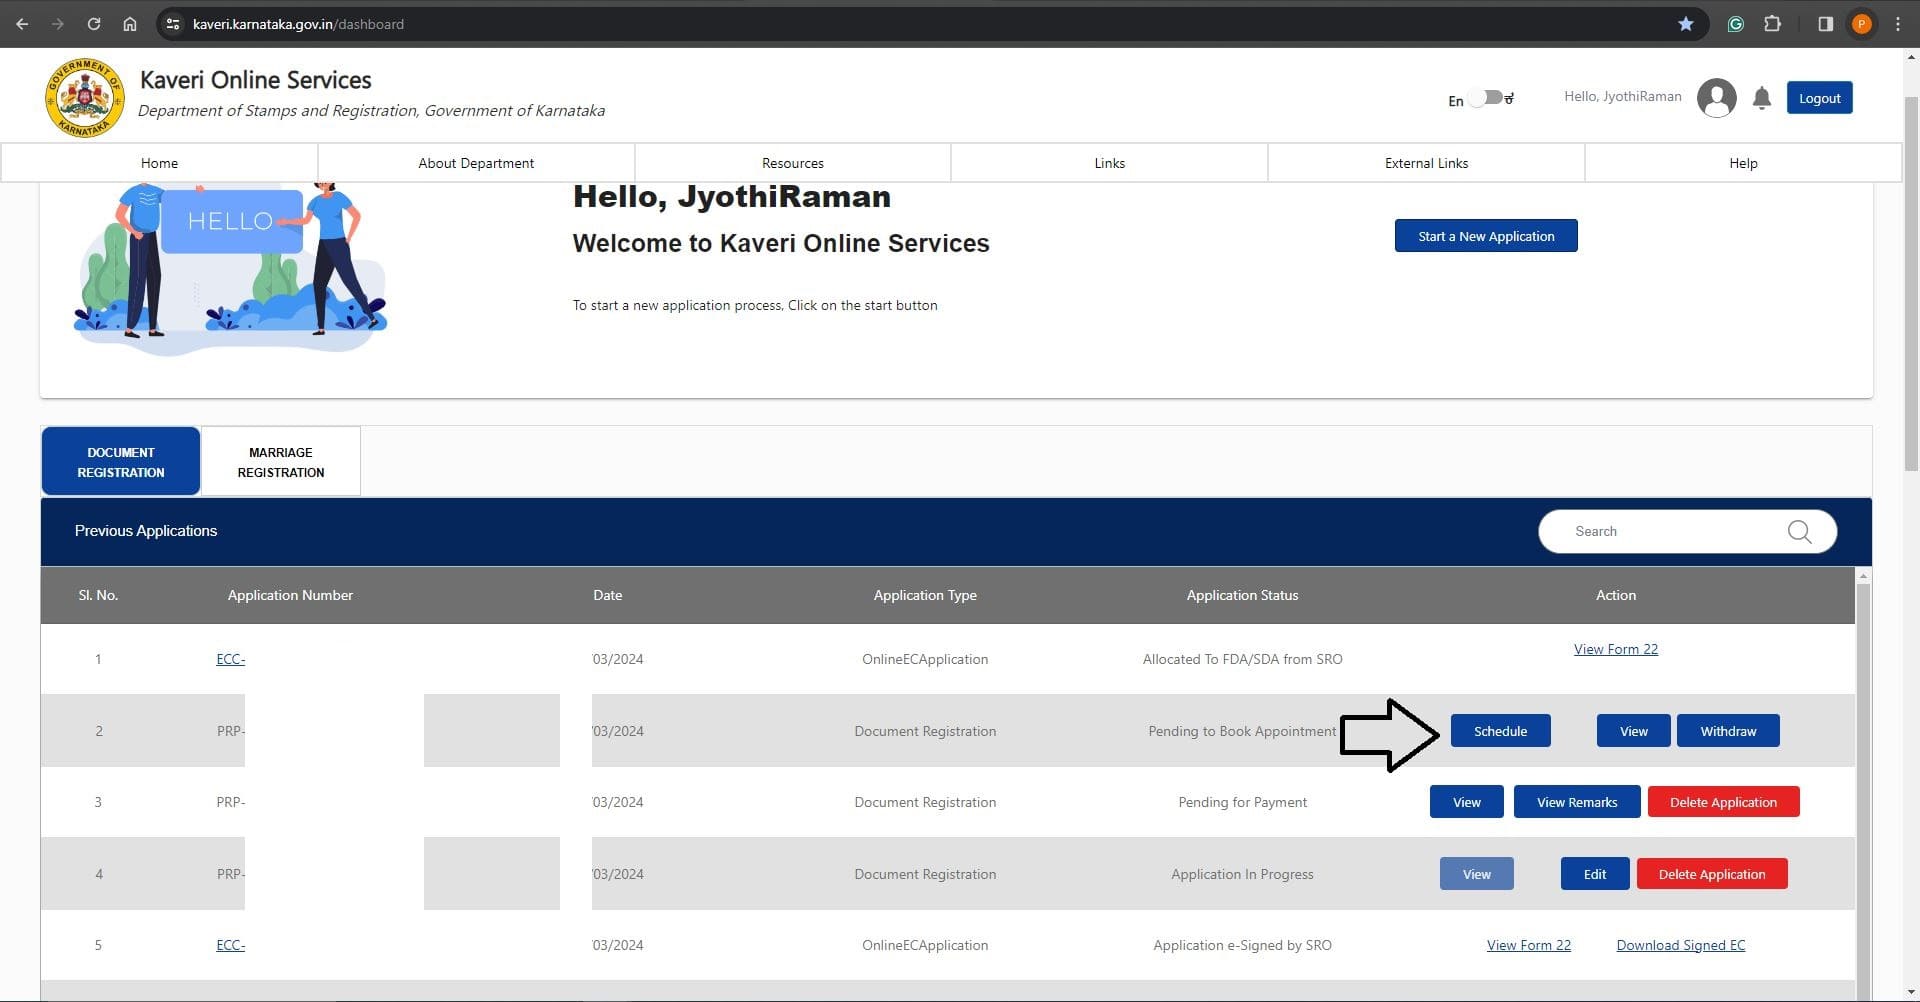Select the Document Registration tab
This screenshot has height=1002, width=1920.
click(121, 462)
